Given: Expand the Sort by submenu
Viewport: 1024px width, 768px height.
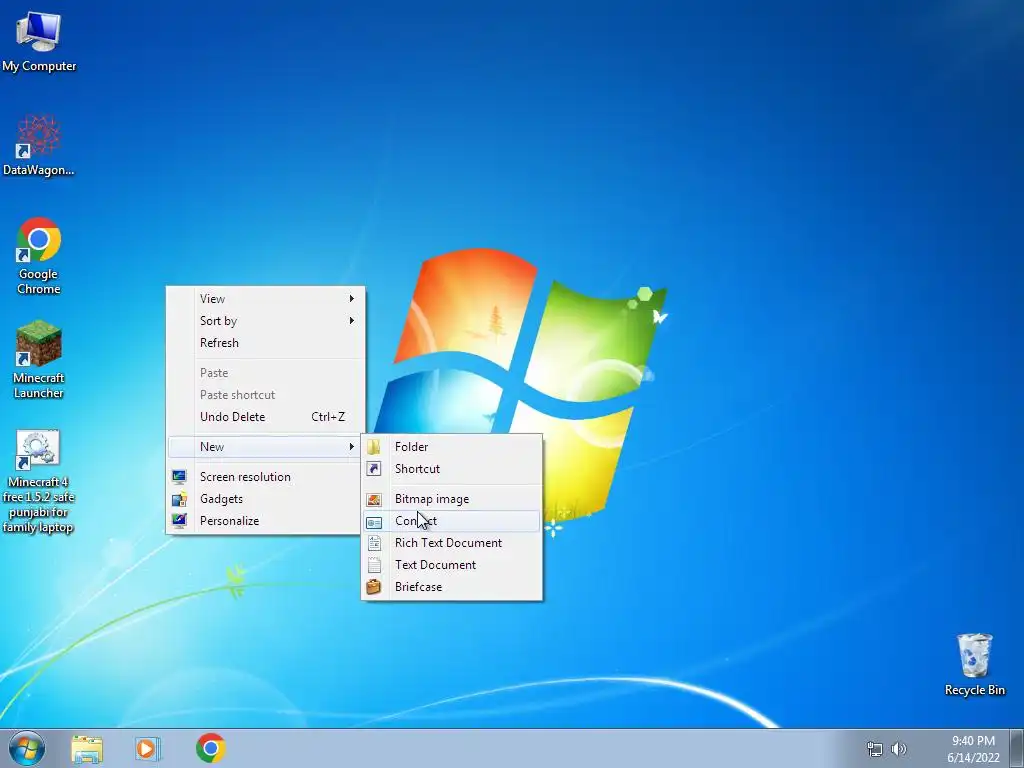Looking at the screenshot, I should point(264,321).
